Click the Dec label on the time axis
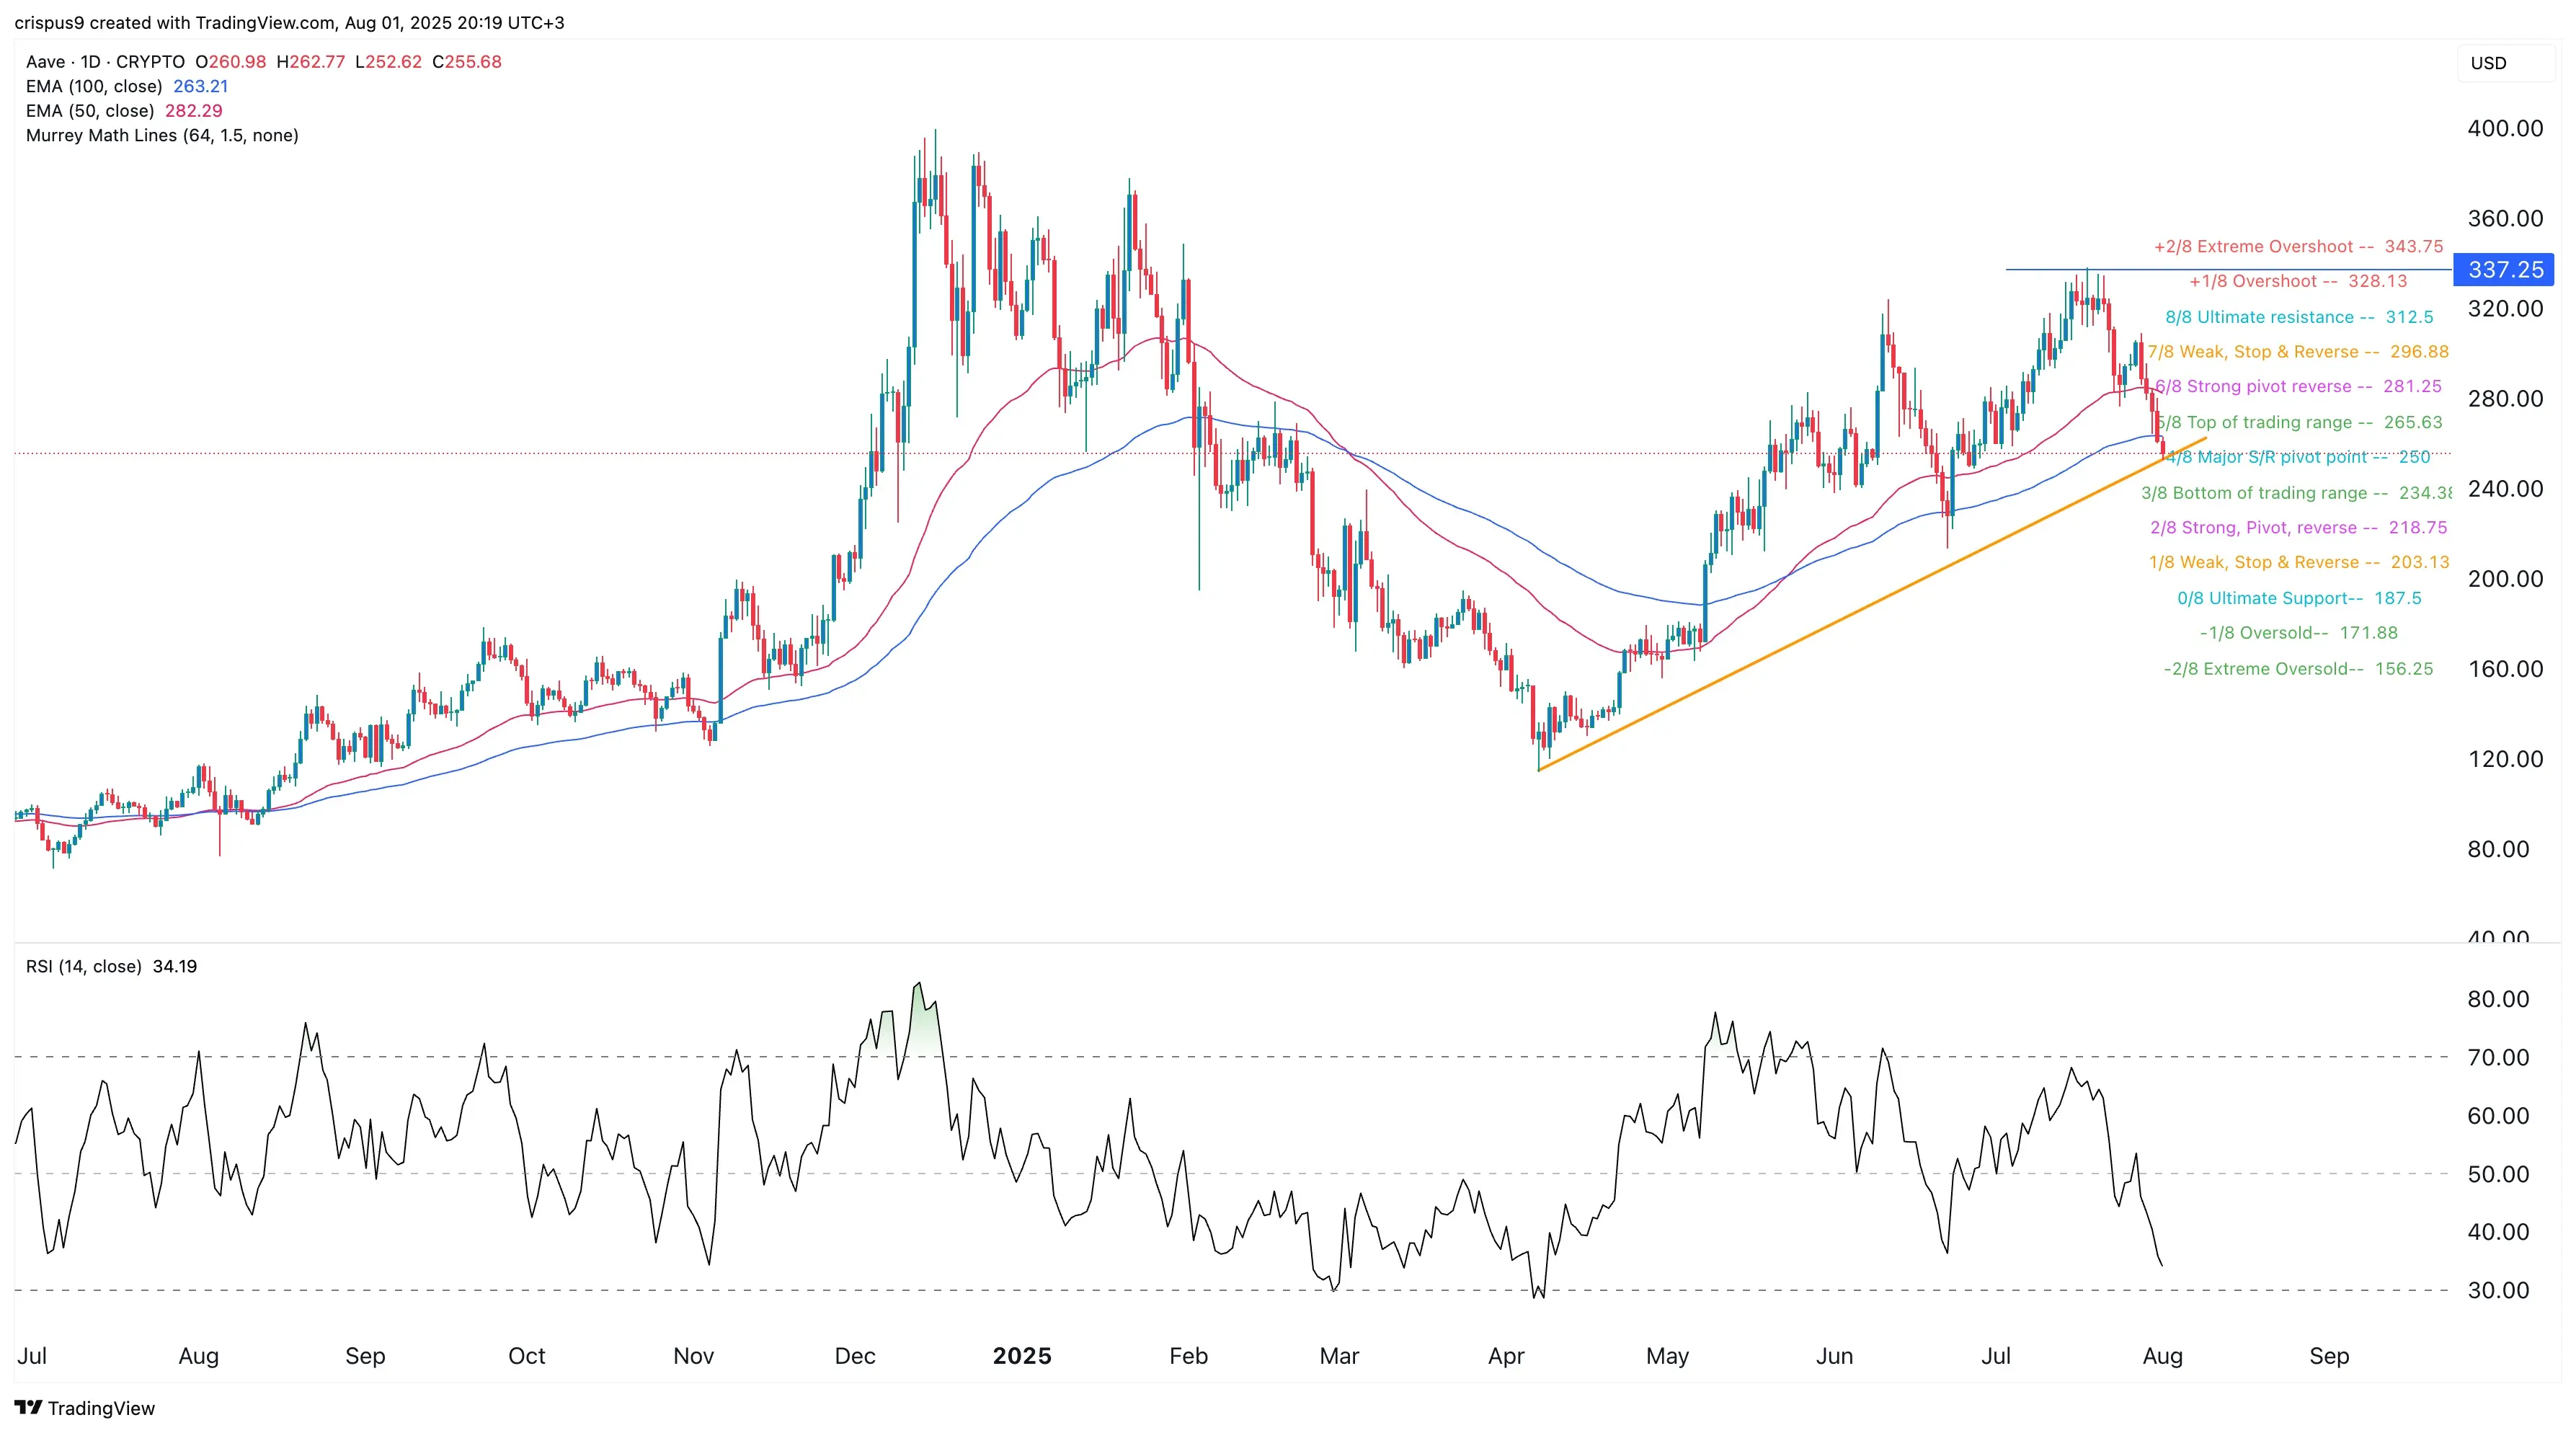This screenshot has width=2576, height=1433. [x=855, y=1356]
